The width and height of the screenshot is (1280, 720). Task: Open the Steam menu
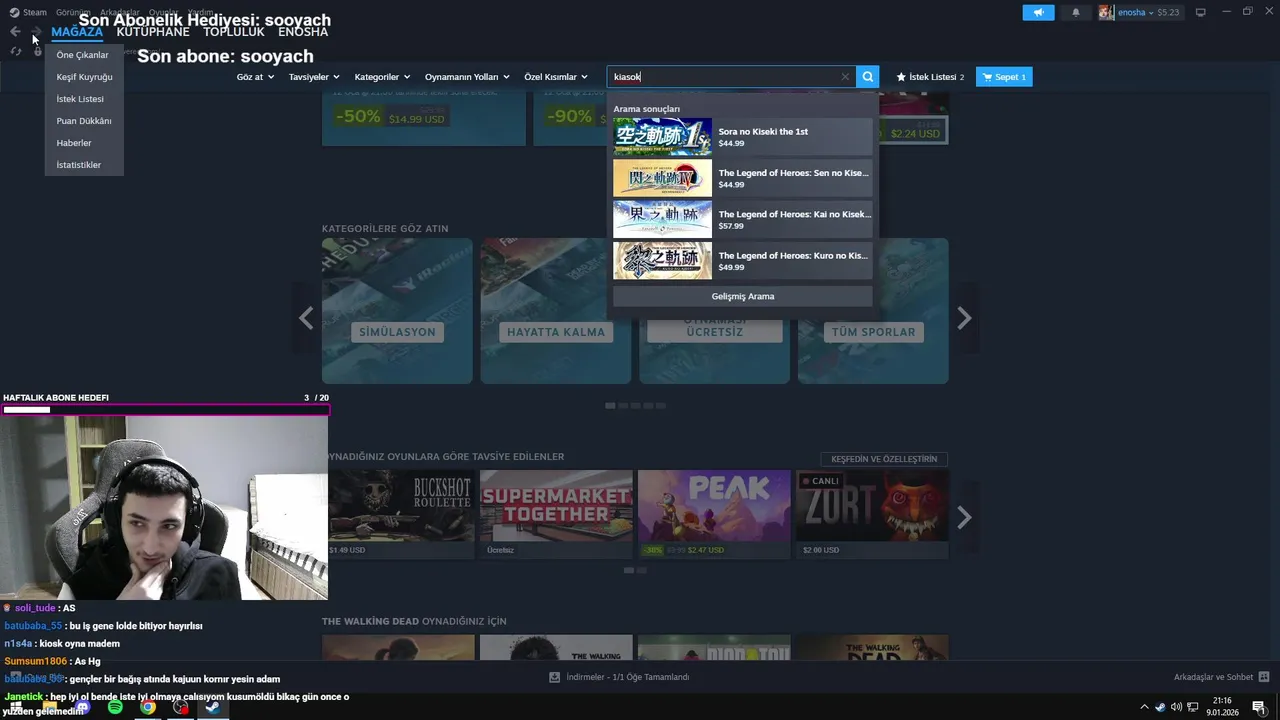[35, 12]
